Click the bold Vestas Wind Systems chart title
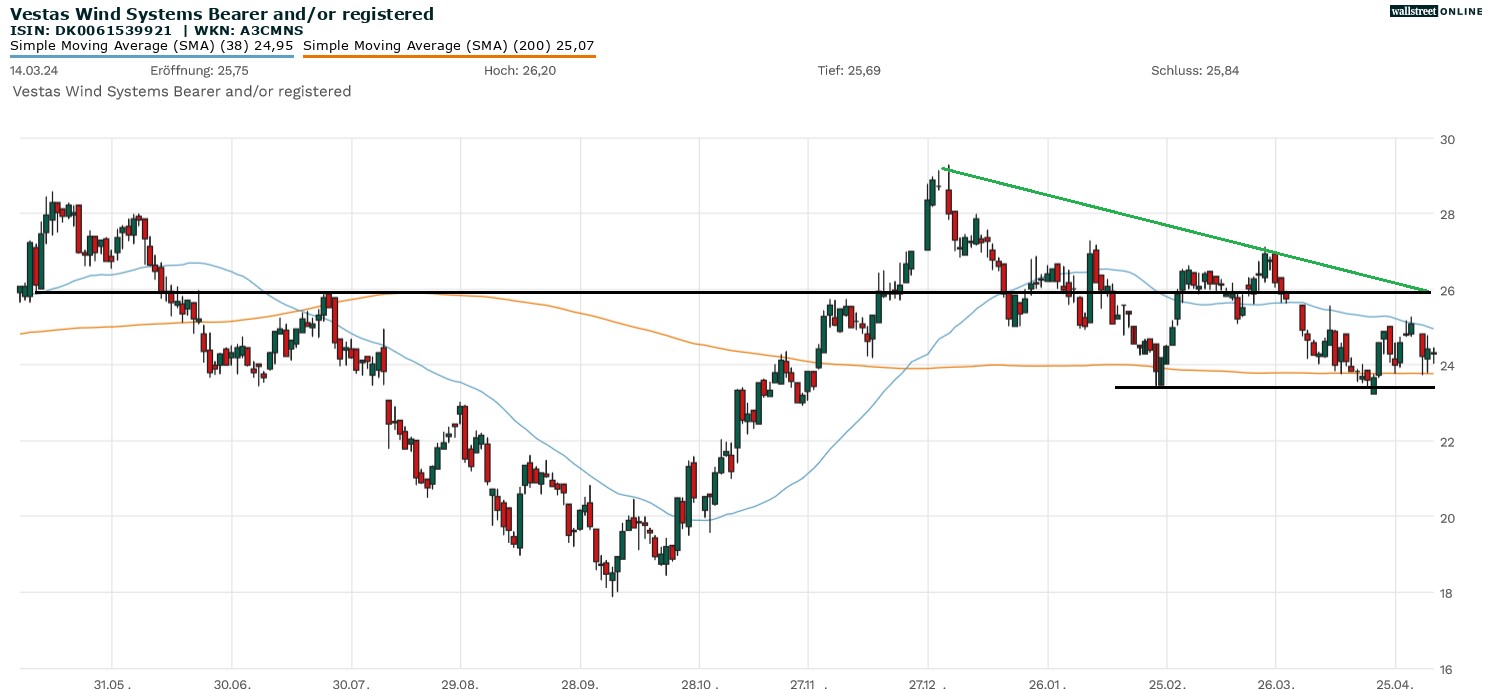This screenshot has width=1490, height=689. pyautogui.click(x=222, y=13)
